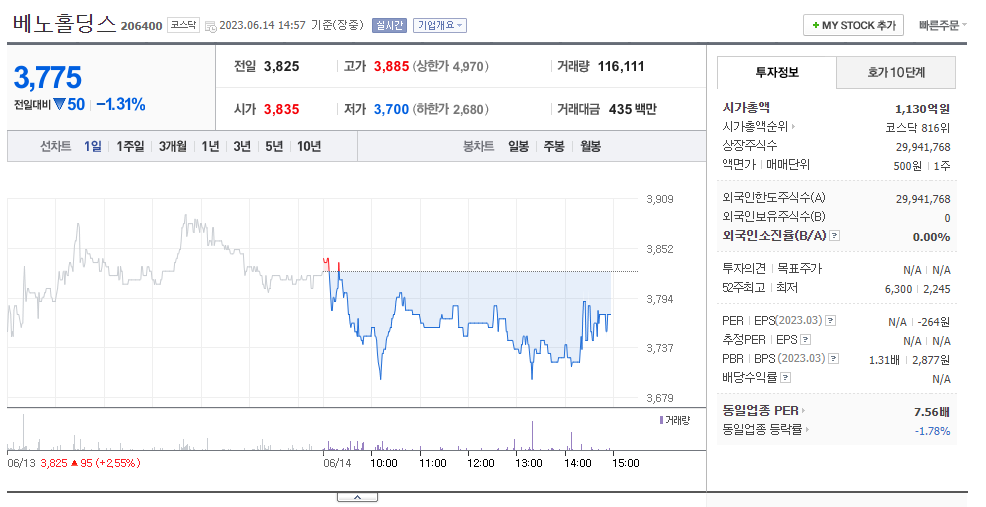986x507 pixels.
Task: Click the 전일 value 3,825
Action: point(281,67)
